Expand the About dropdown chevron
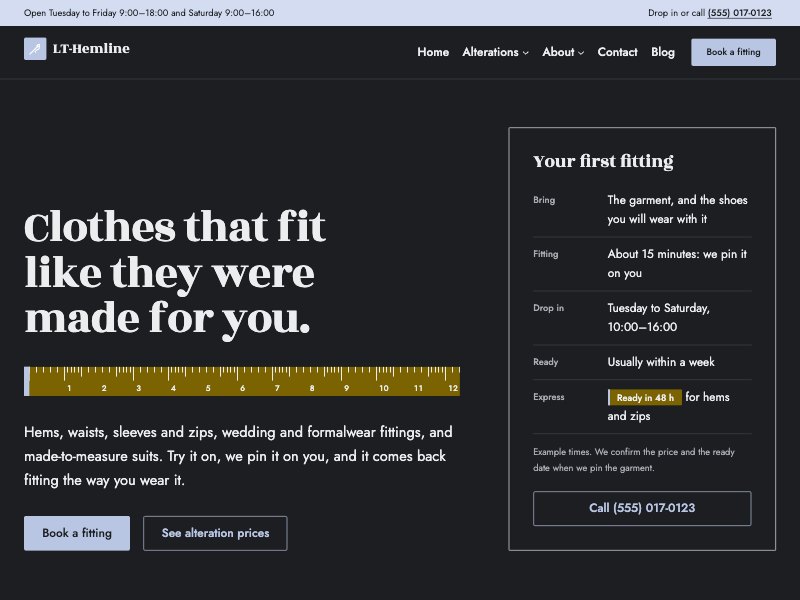This screenshot has width=800, height=600. [x=581, y=53]
